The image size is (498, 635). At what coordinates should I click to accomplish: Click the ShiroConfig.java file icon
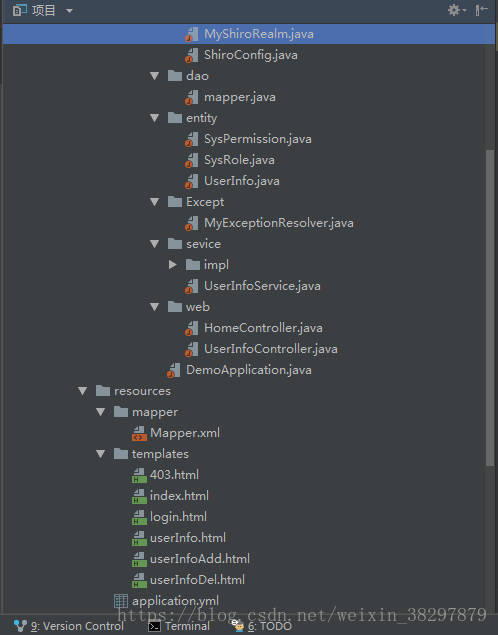(x=192, y=55)
